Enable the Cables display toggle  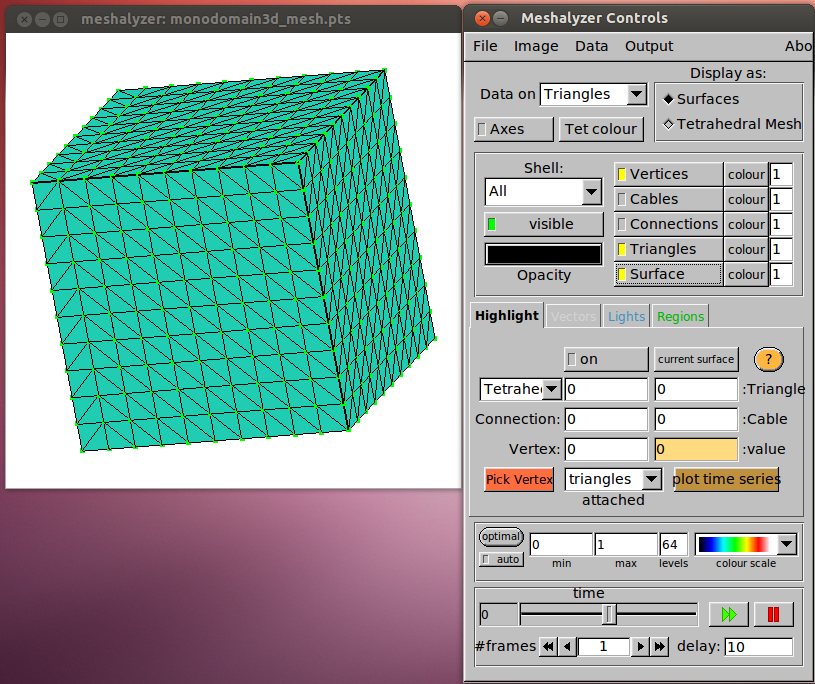[667, 199]
